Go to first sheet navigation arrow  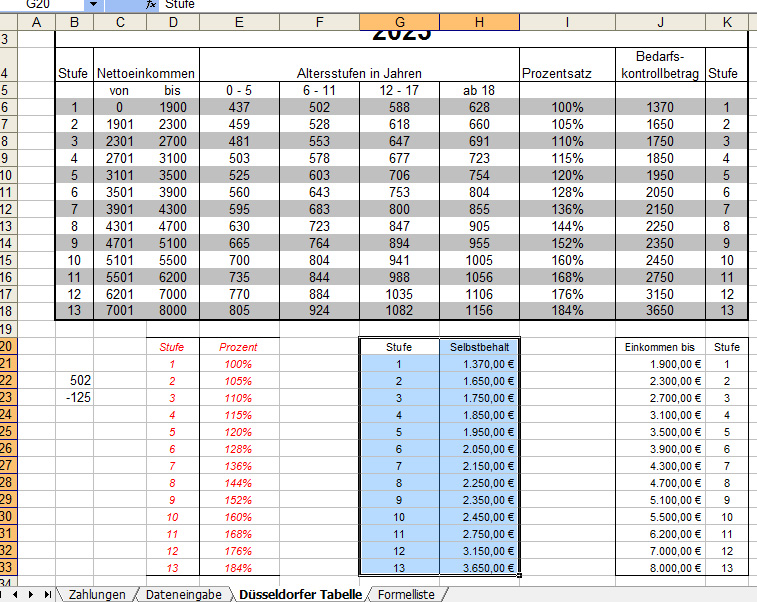(x=3, y=594)
